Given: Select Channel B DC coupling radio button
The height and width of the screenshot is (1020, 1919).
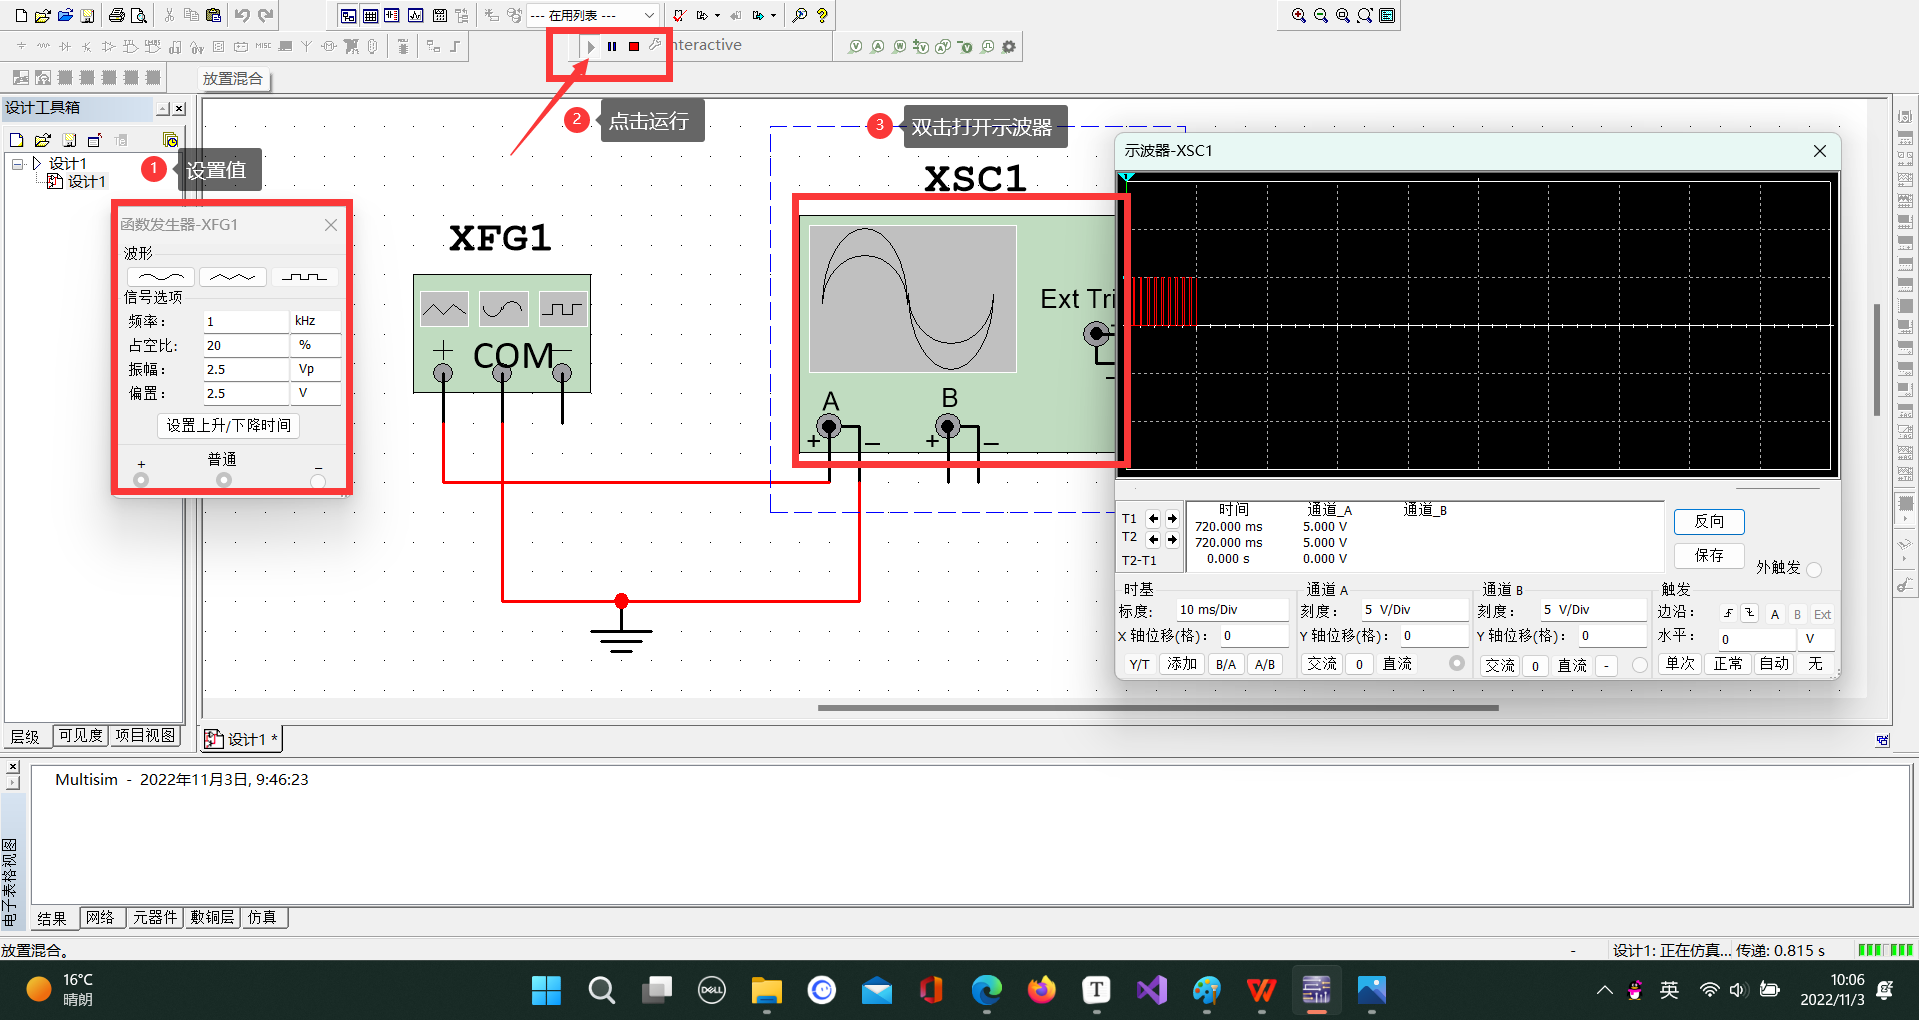Looking at the screenshot, I should (1639, 664).
